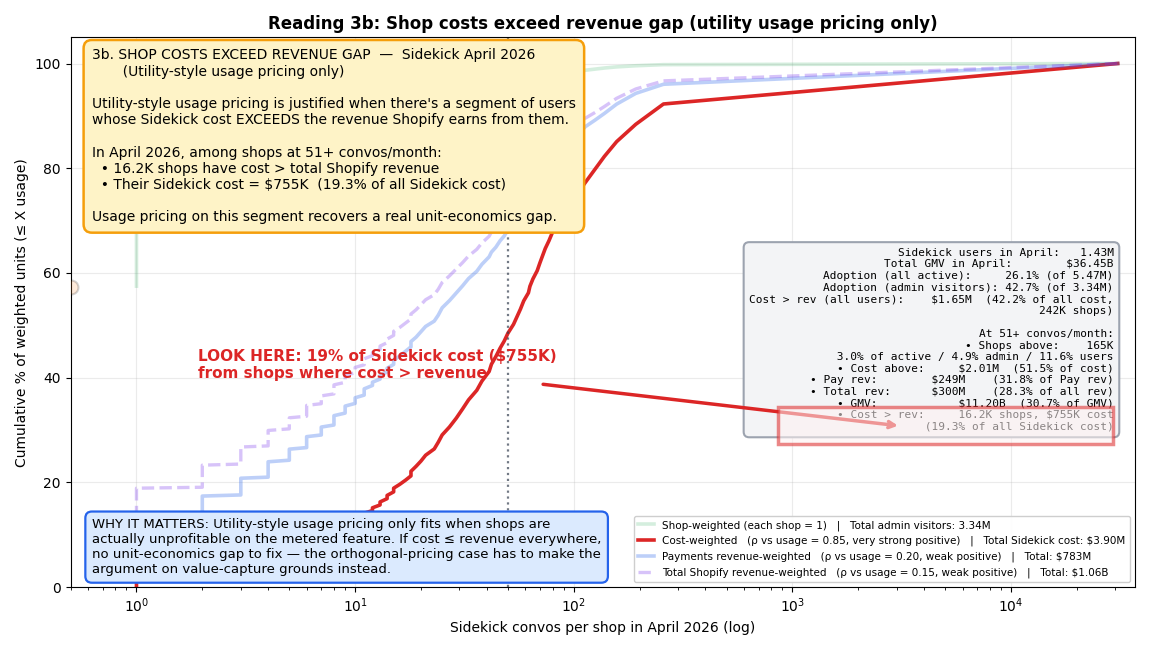The height and width of the screenshot is (650, 1150).
Task: Click the stats line "242K shops)"
Action: point(1076,310)
